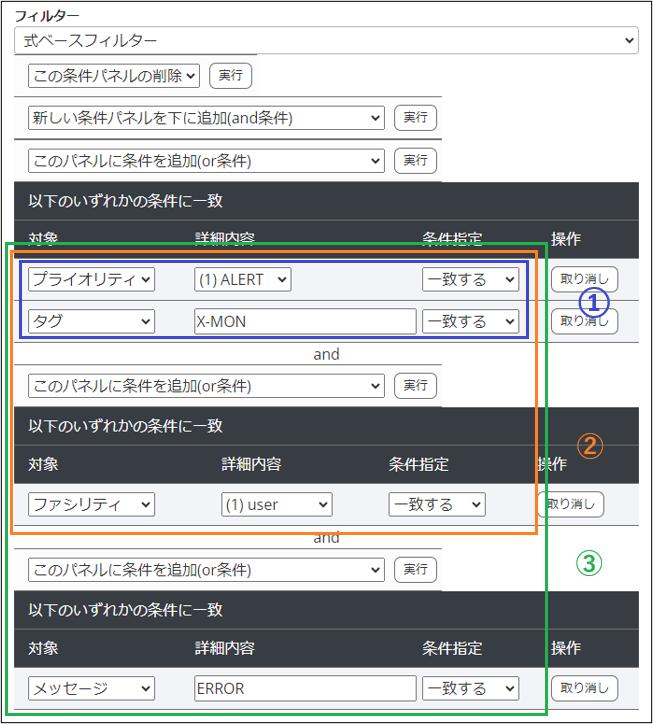Open the (1) user detail dropdown
Screen dimensions: 653x724
[x=276, y=505]
